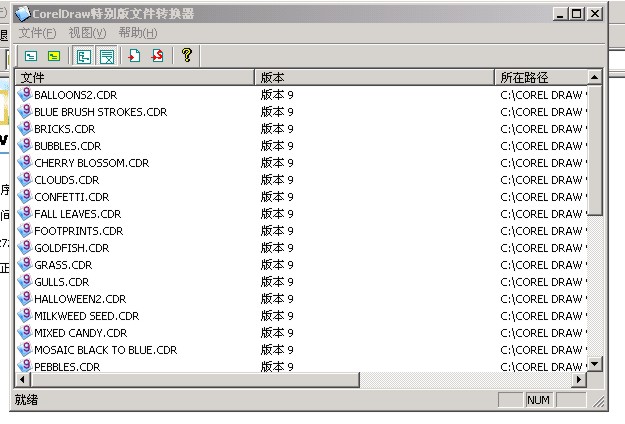Click the 所在路径 column header
This screenshot has width=625, height=424.
[541, 77]
